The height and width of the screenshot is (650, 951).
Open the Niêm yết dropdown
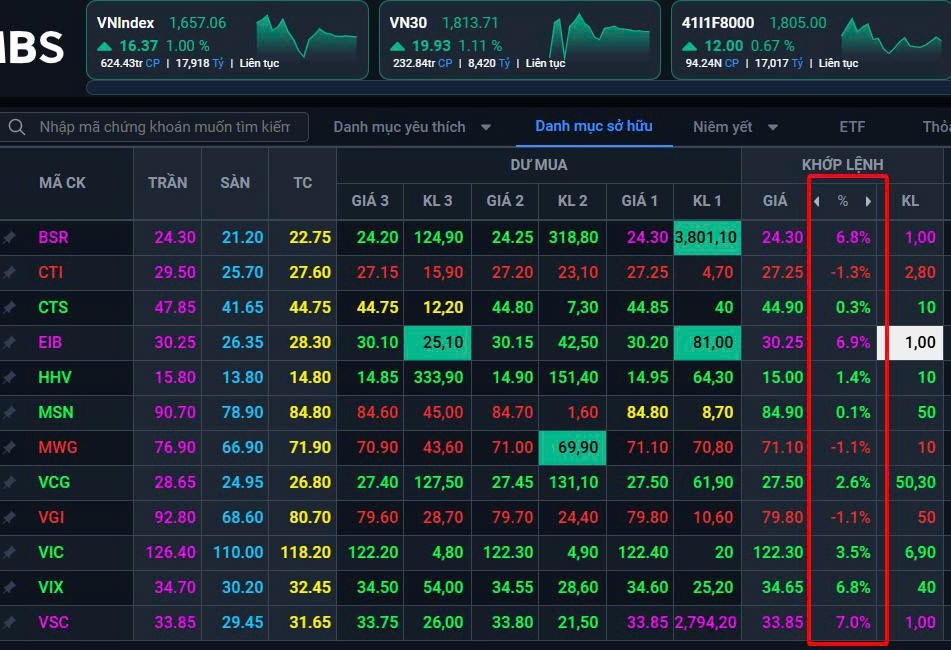tap(773, 127)
